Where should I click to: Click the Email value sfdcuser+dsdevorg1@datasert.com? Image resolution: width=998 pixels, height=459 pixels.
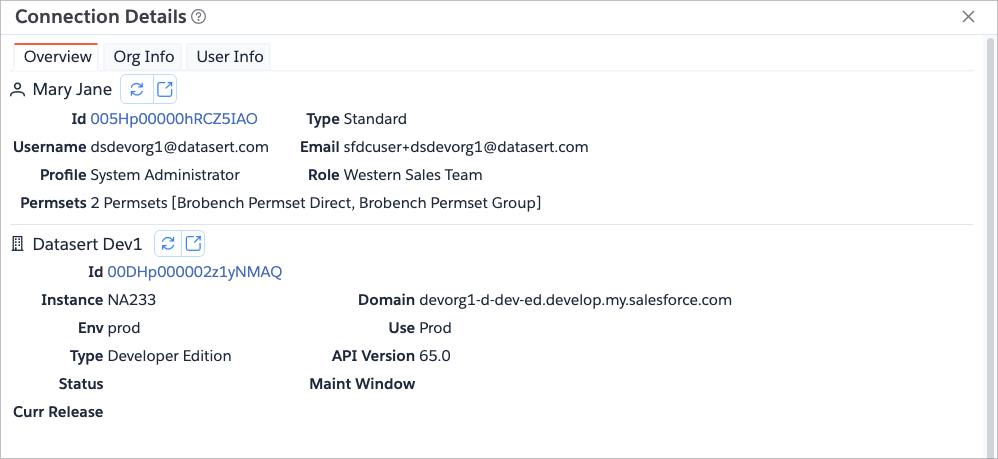point(466,147)
